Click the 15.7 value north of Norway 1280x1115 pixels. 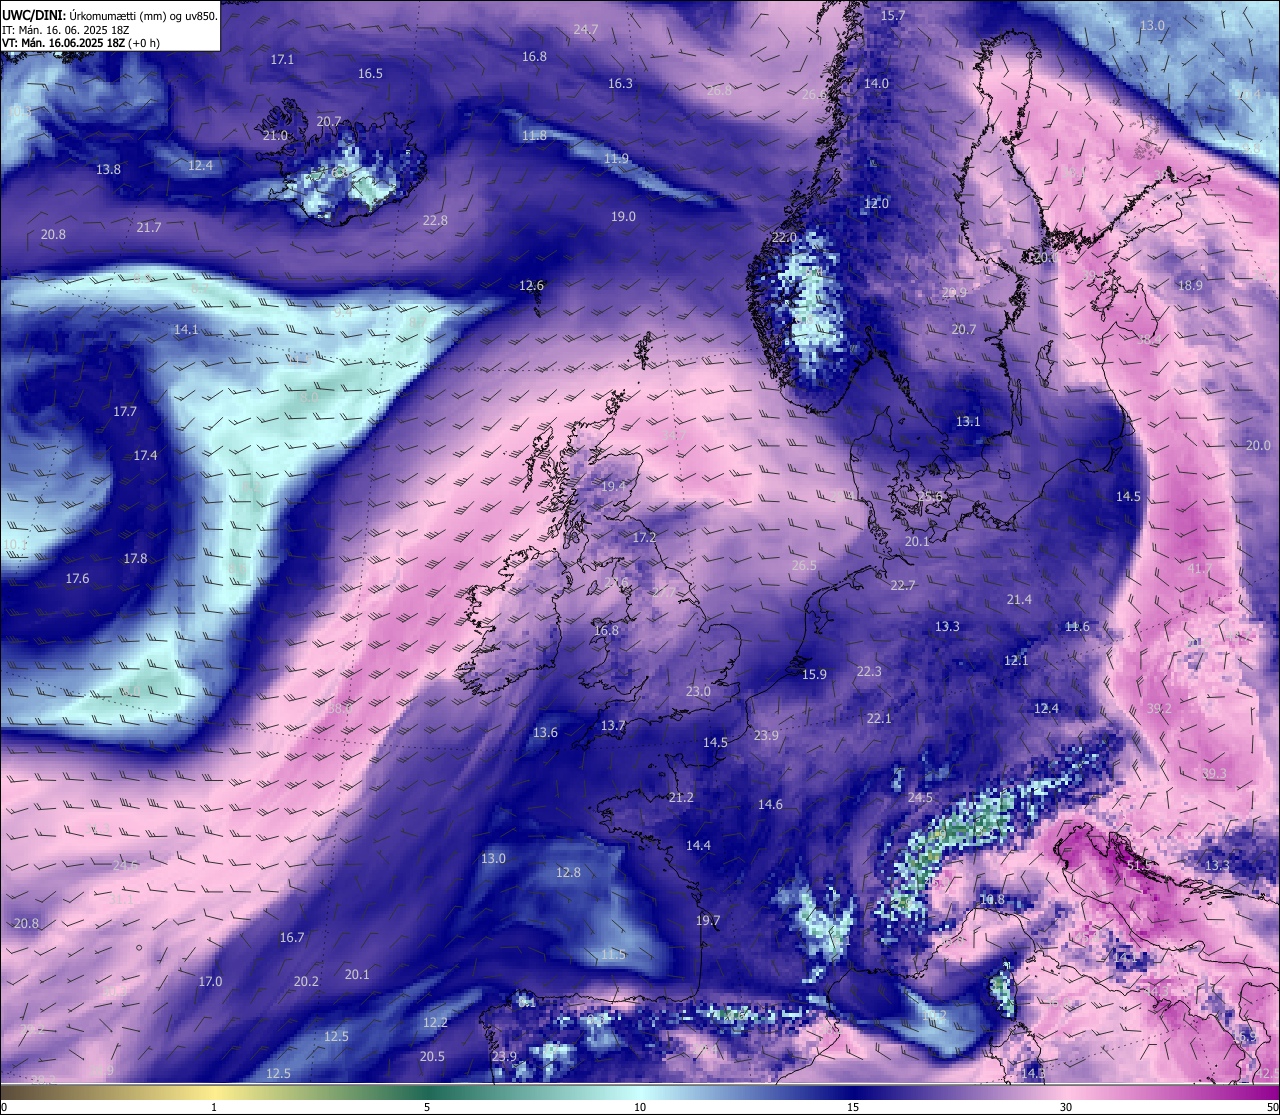tap(892, 15)
